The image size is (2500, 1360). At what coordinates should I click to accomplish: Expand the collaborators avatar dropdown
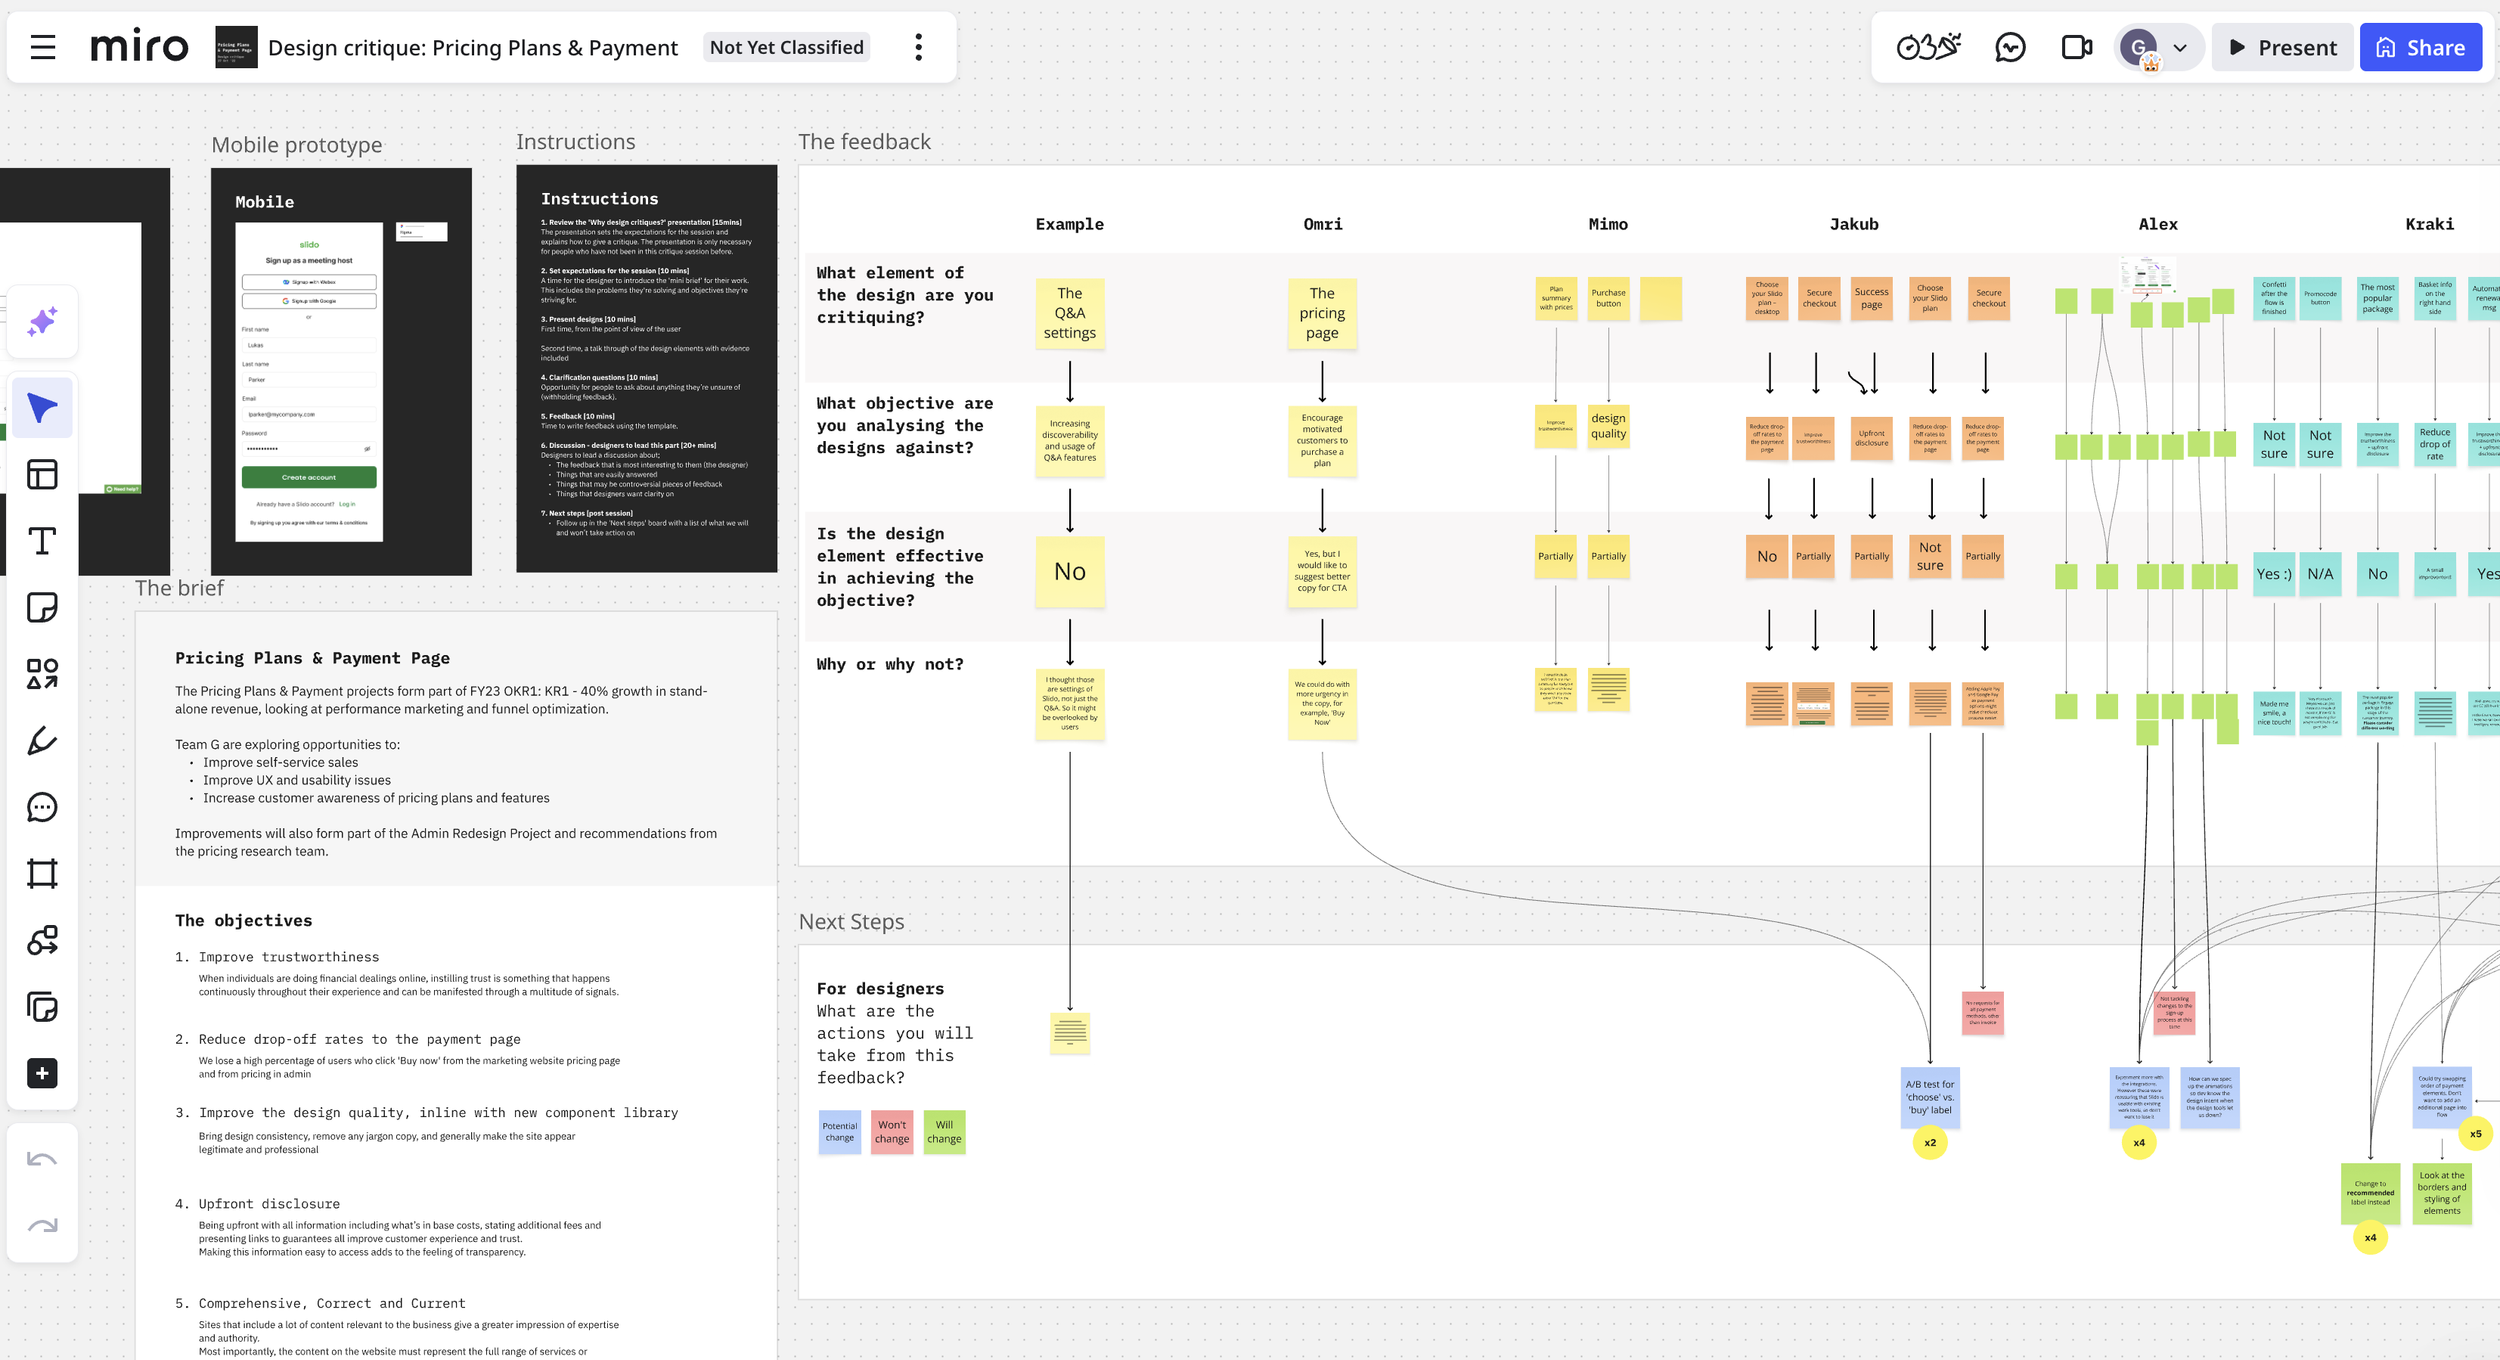pos(2180,48)
